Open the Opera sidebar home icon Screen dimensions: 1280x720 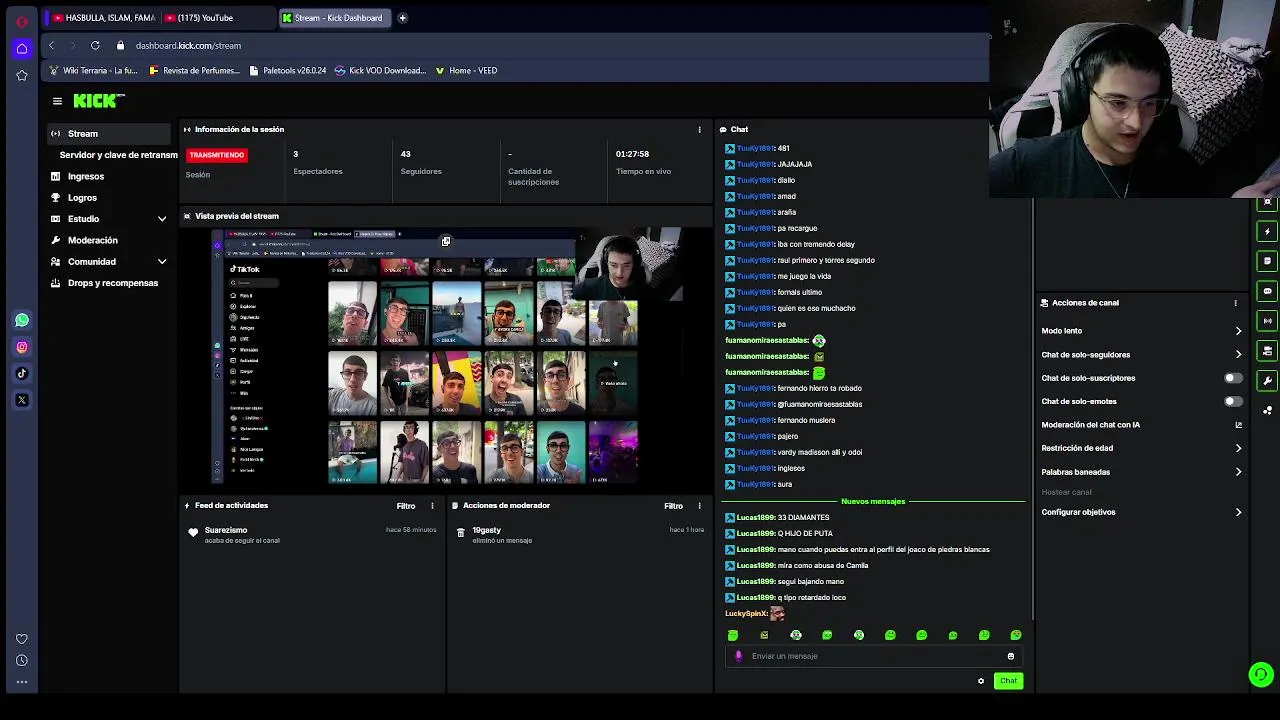tap(22, 48)
